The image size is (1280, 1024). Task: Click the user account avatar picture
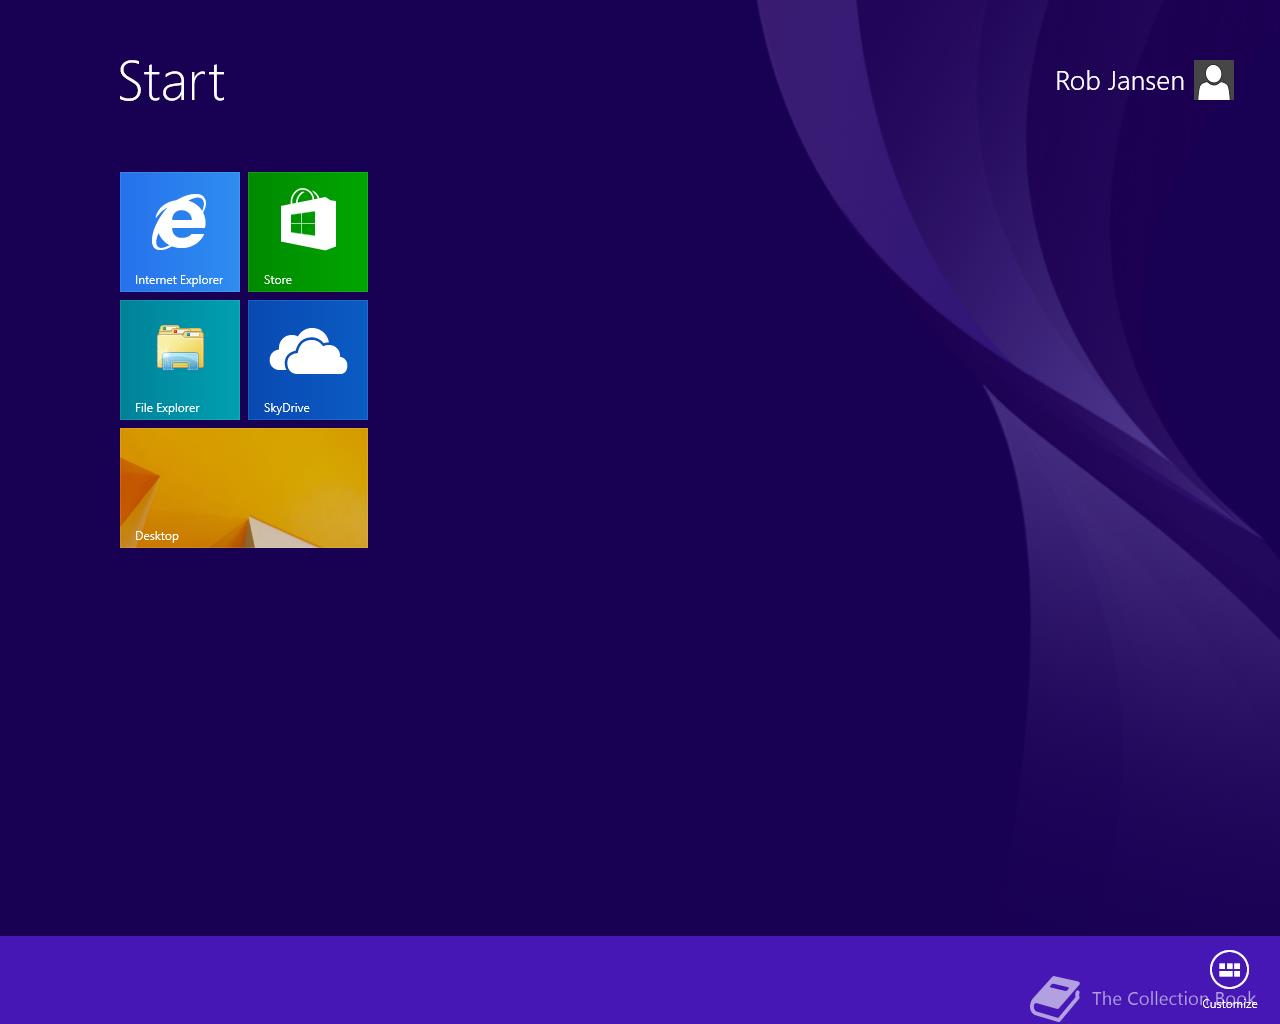(1214, 80)
